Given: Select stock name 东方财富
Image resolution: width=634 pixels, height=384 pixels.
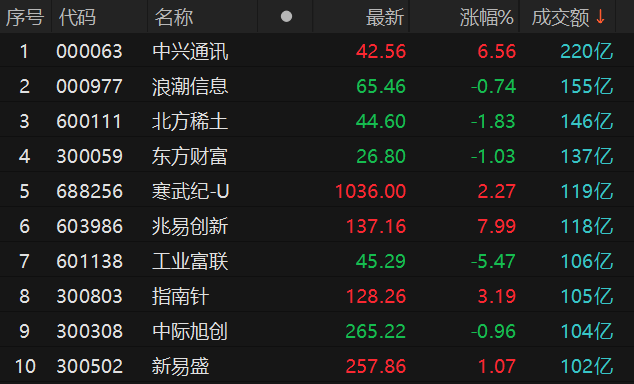Looking at the screenshot, I should (x=190, y=156).
